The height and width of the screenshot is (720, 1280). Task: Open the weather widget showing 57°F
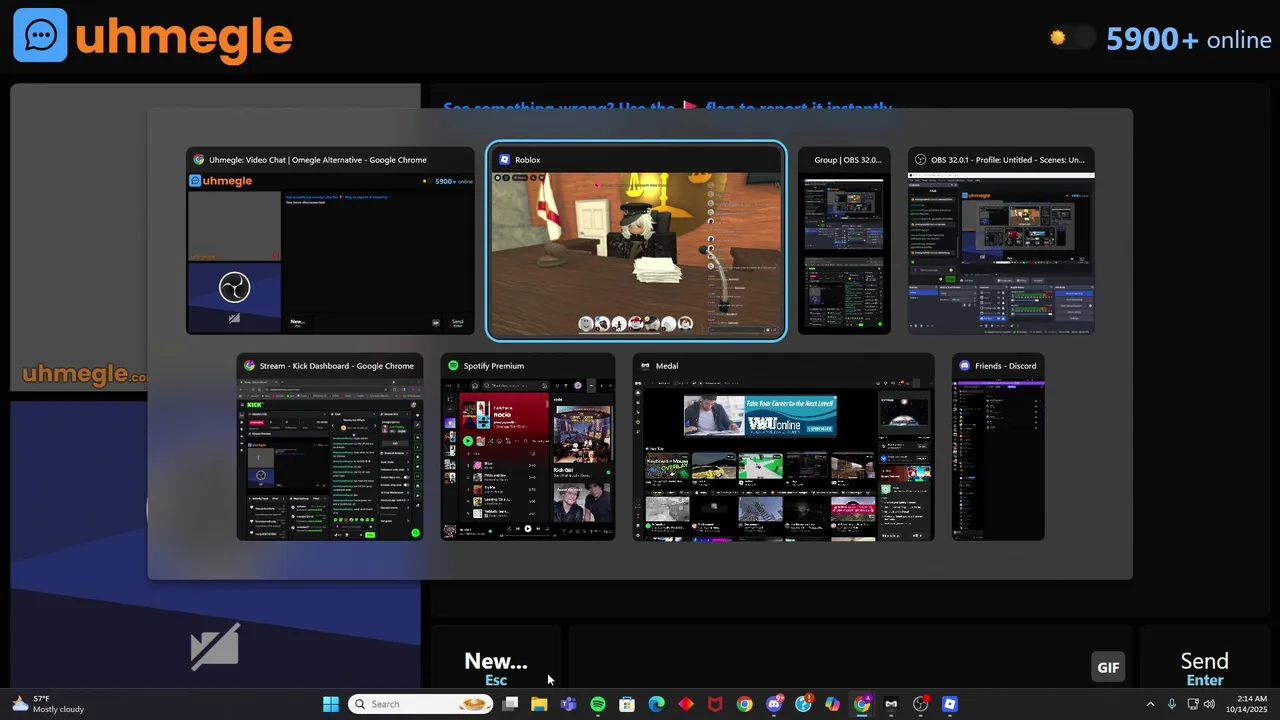[48, 704]
